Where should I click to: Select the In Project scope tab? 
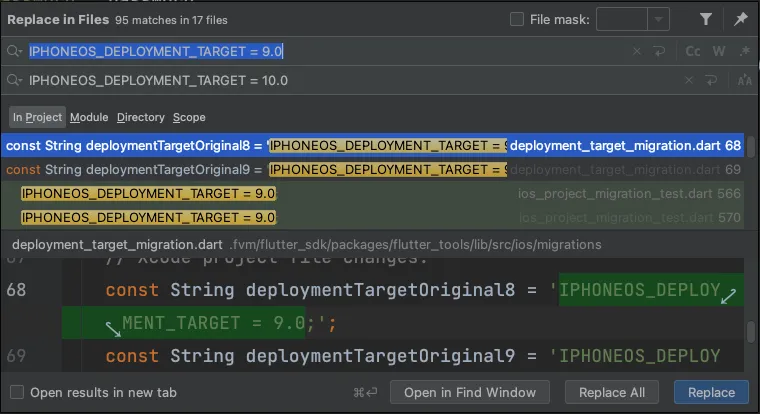pos(37,117)
